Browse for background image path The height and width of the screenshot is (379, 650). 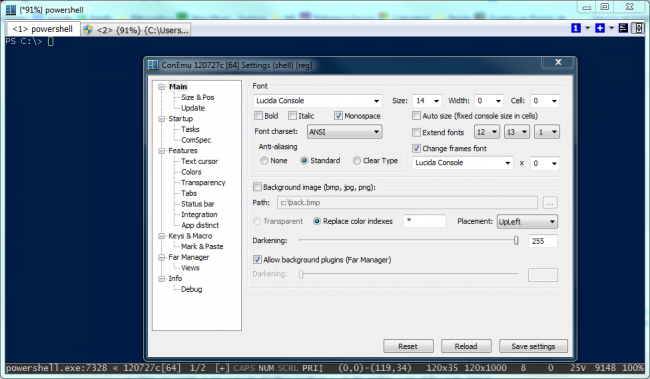coord(550,203)
